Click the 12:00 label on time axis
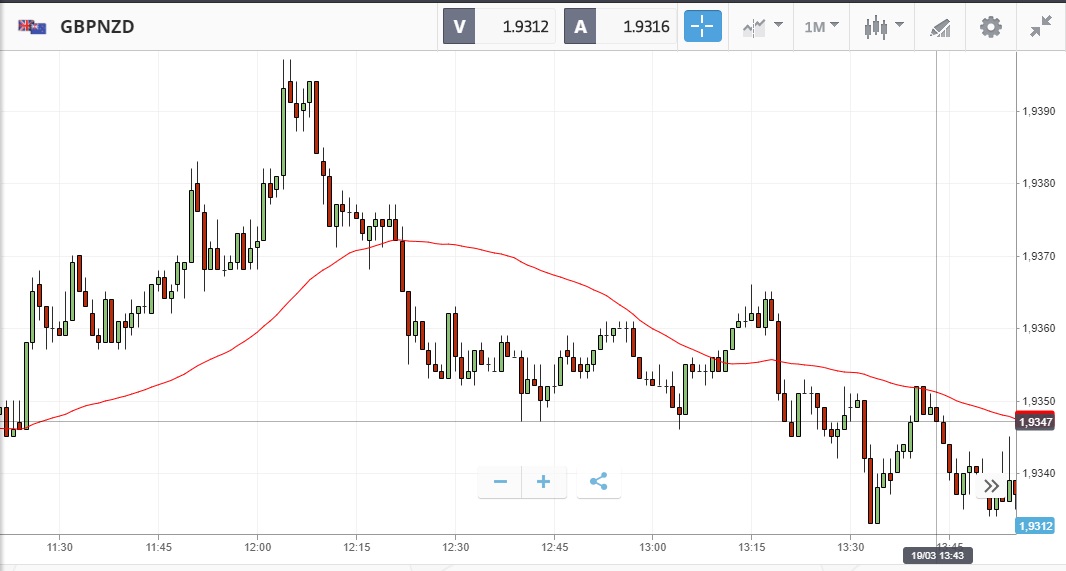This screenshot has width=1066, height=571. (257, 547)
